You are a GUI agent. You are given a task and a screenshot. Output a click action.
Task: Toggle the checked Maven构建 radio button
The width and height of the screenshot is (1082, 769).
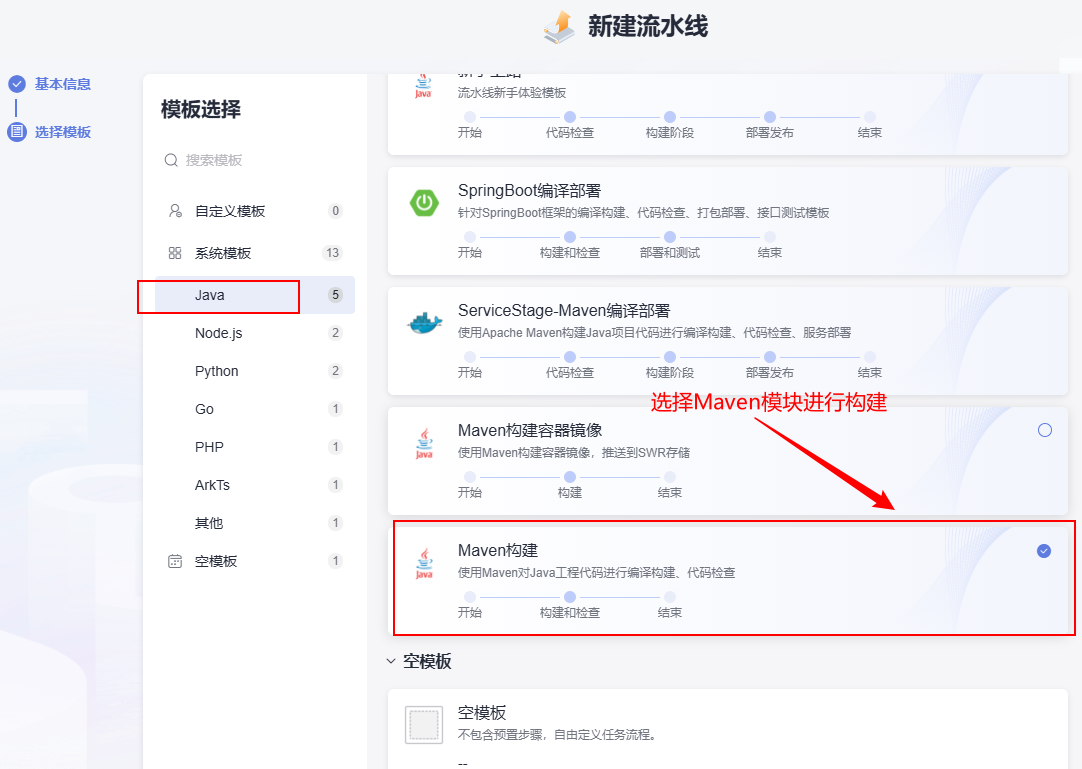point(1044,551)
